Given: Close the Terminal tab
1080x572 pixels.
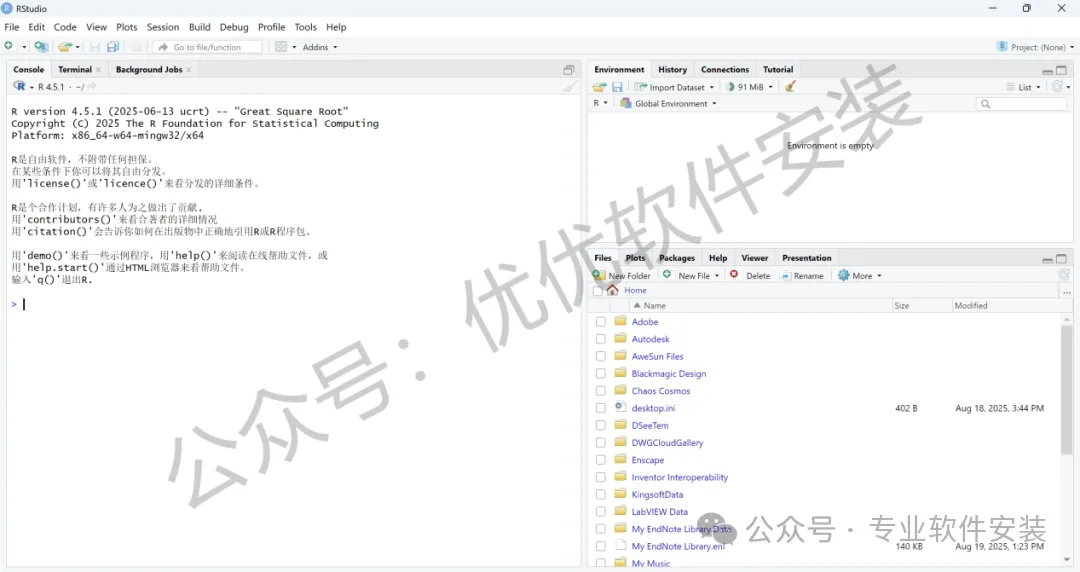Looking at the screenshot, I should click(x=98, y=70).
